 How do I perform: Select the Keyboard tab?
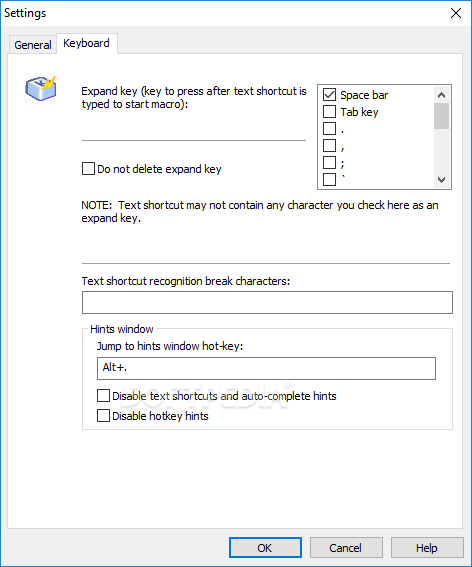pyautogui.click(x=86, y=43)
